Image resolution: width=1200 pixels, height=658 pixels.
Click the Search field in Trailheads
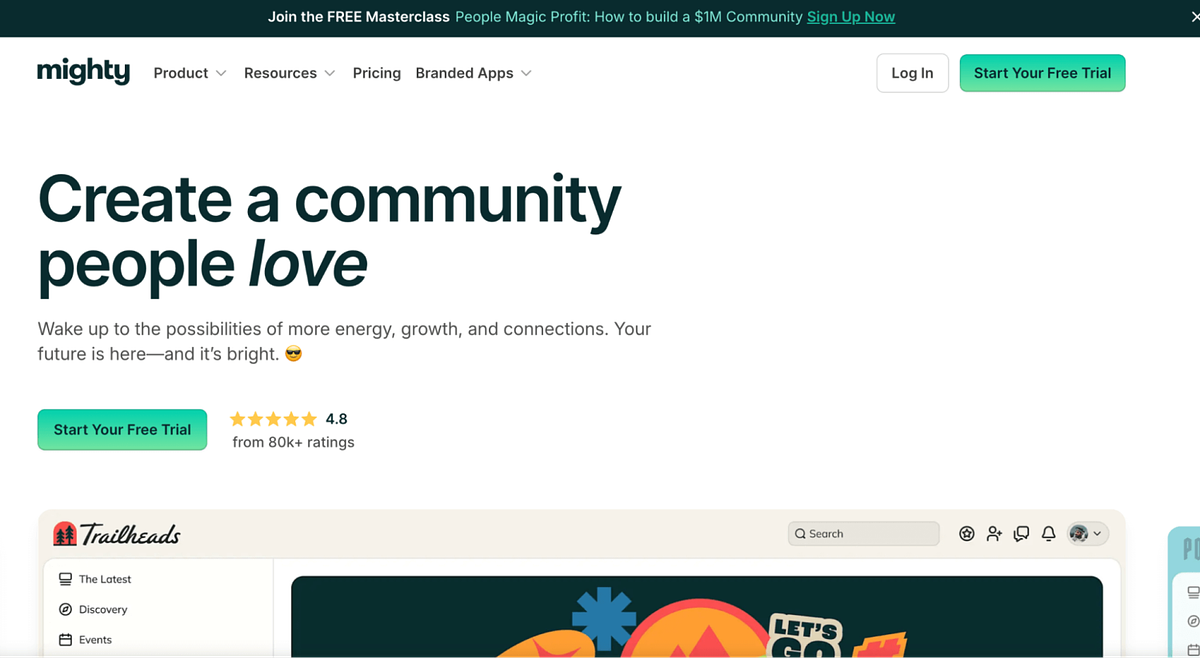pyautogui.click(x=863, y=533)
